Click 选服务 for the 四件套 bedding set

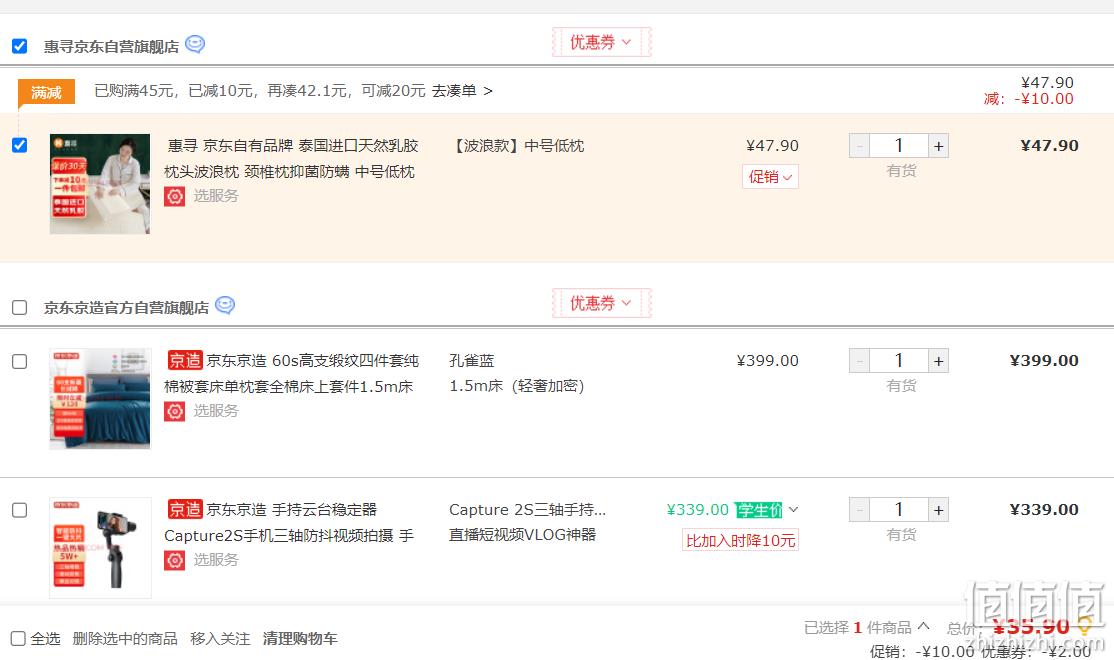(x=216, y=411)
